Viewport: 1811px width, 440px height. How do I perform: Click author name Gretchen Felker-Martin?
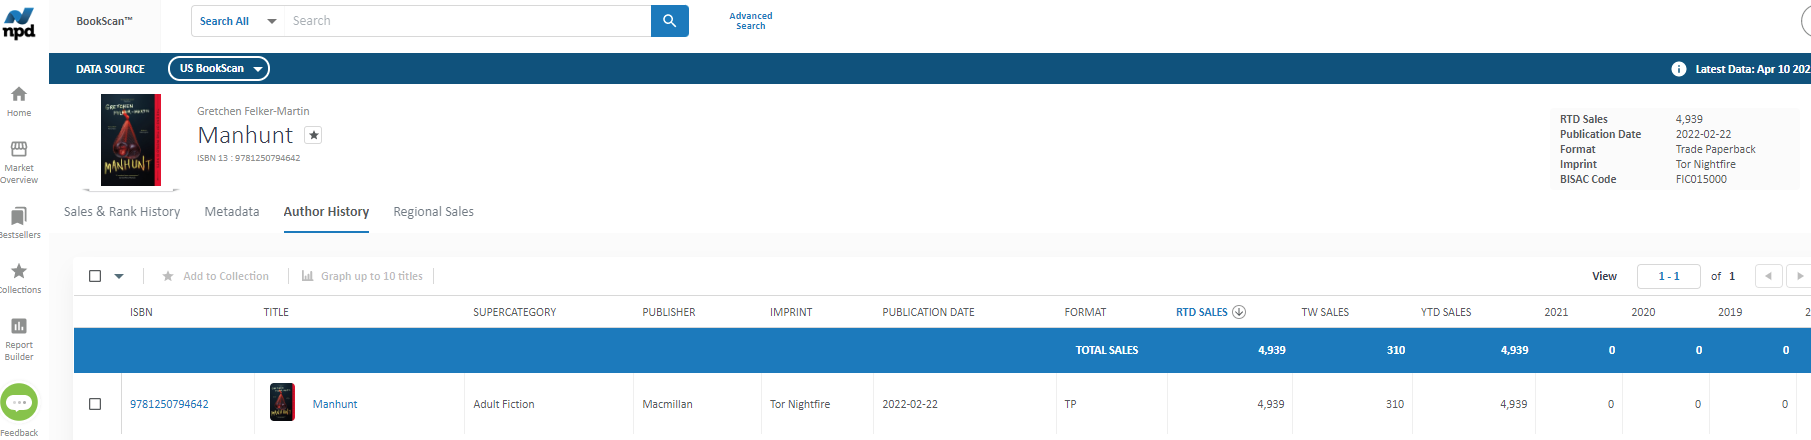click(x=253, y=111)
